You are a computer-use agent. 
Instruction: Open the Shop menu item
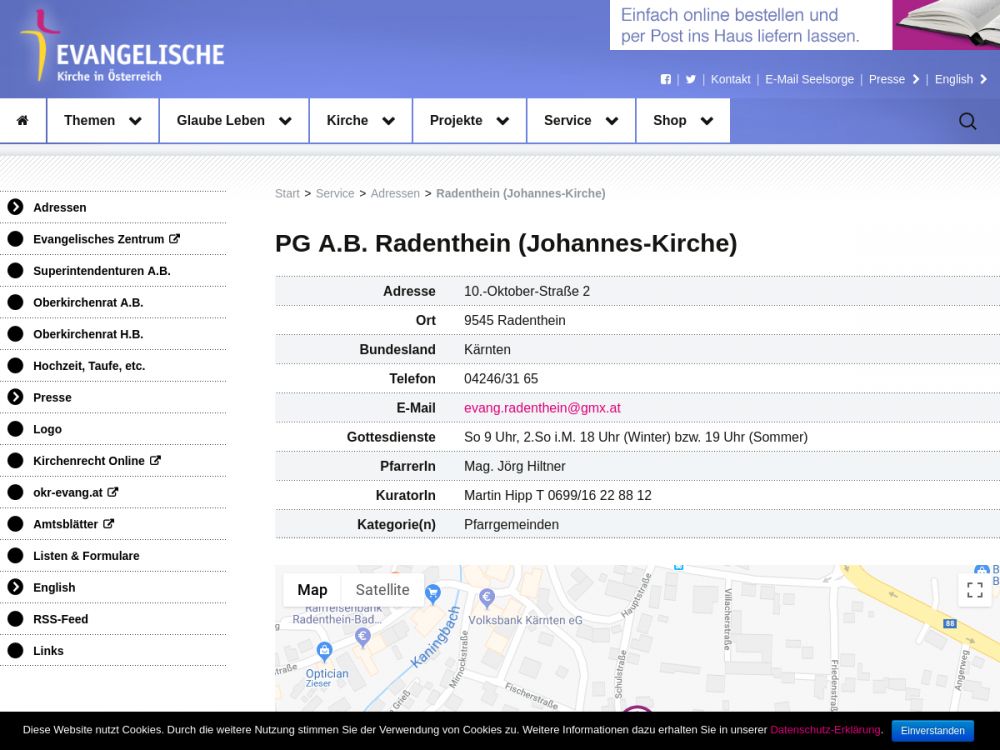[683, 121]
